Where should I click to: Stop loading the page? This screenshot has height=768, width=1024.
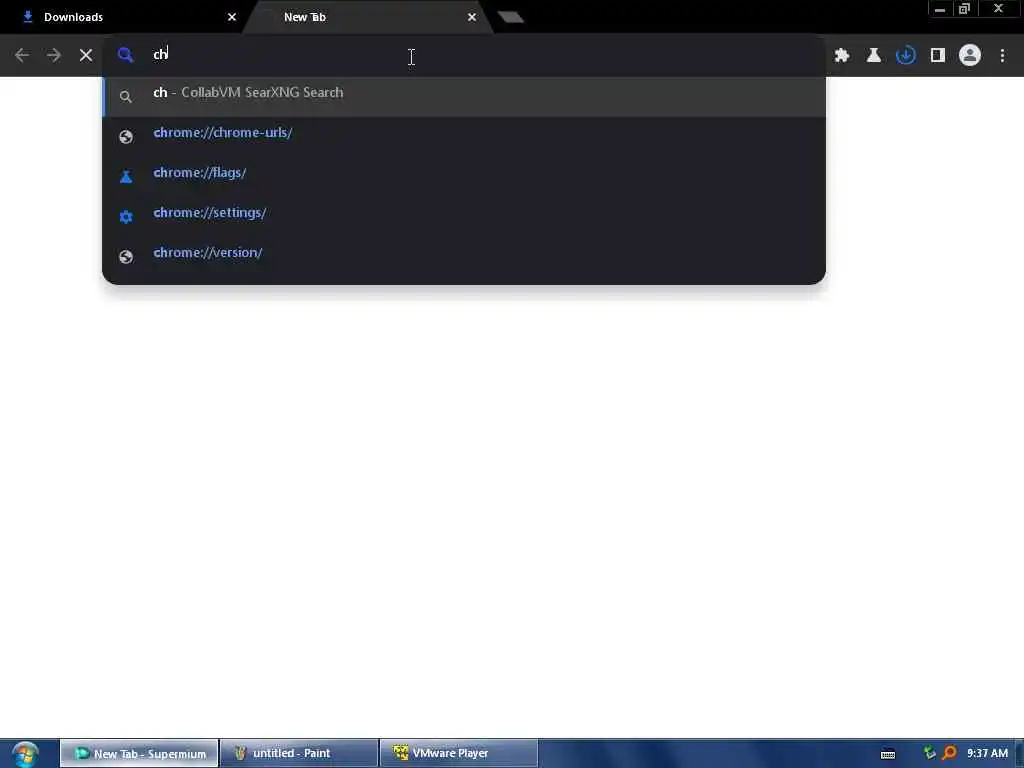86,56
